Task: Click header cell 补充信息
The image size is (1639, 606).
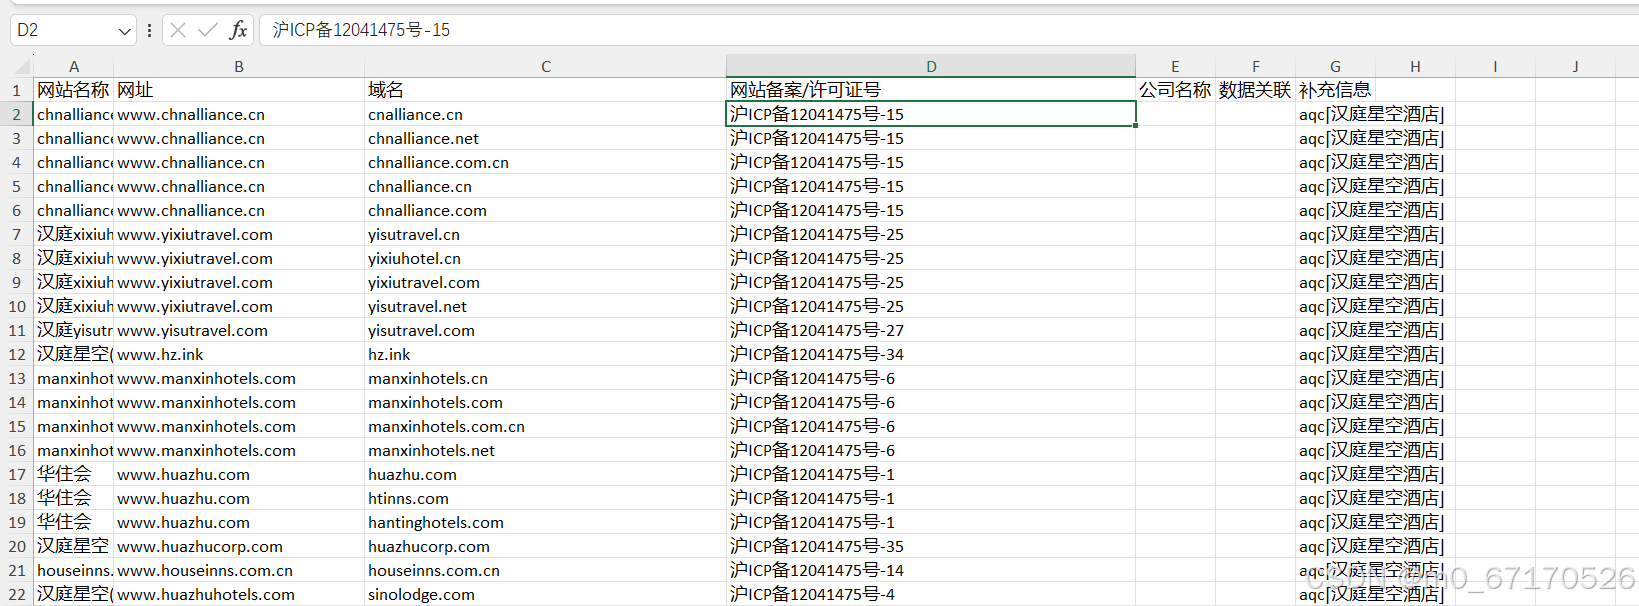Action: [x=1335, y=90]
